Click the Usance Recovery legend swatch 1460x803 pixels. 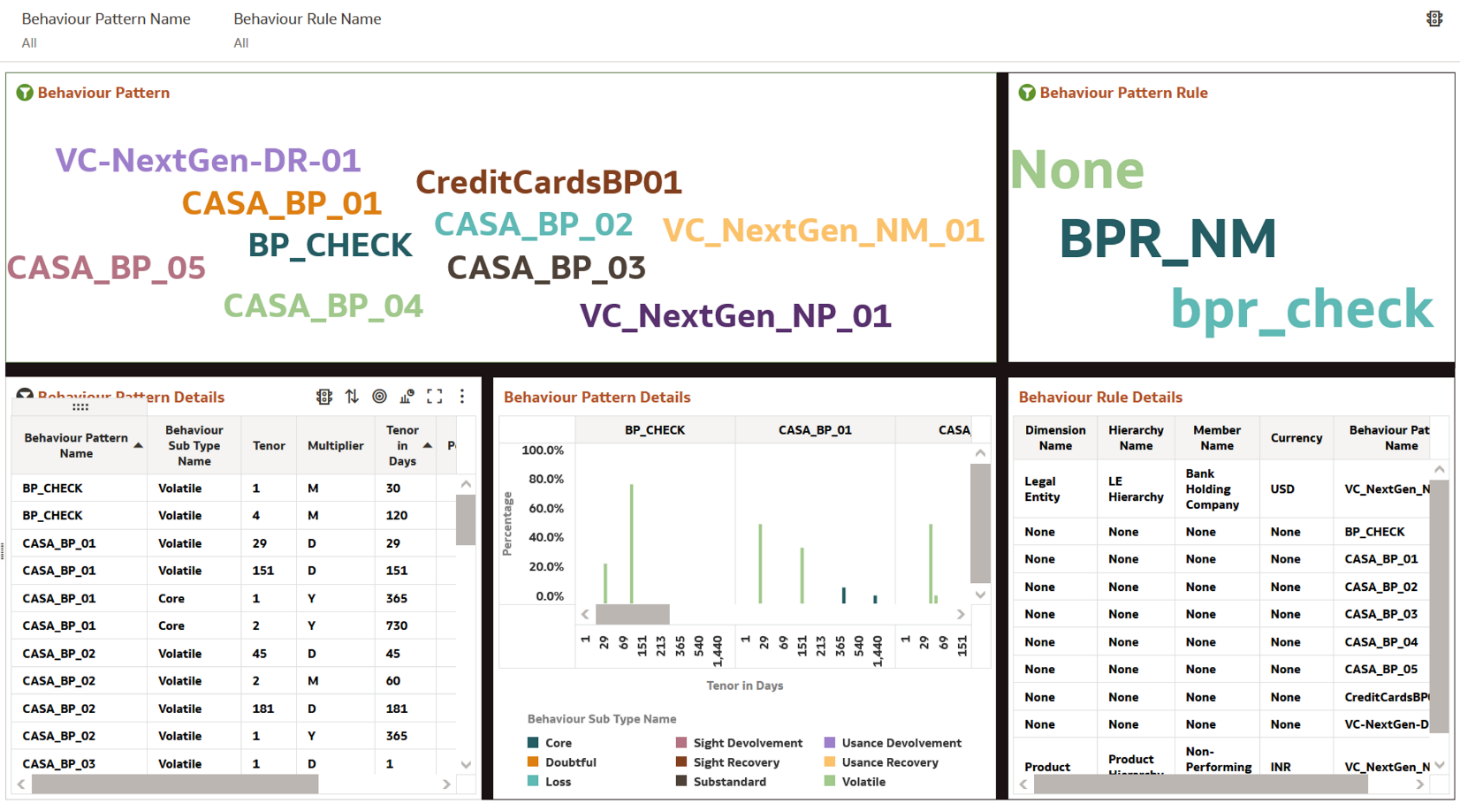[829, 762]
